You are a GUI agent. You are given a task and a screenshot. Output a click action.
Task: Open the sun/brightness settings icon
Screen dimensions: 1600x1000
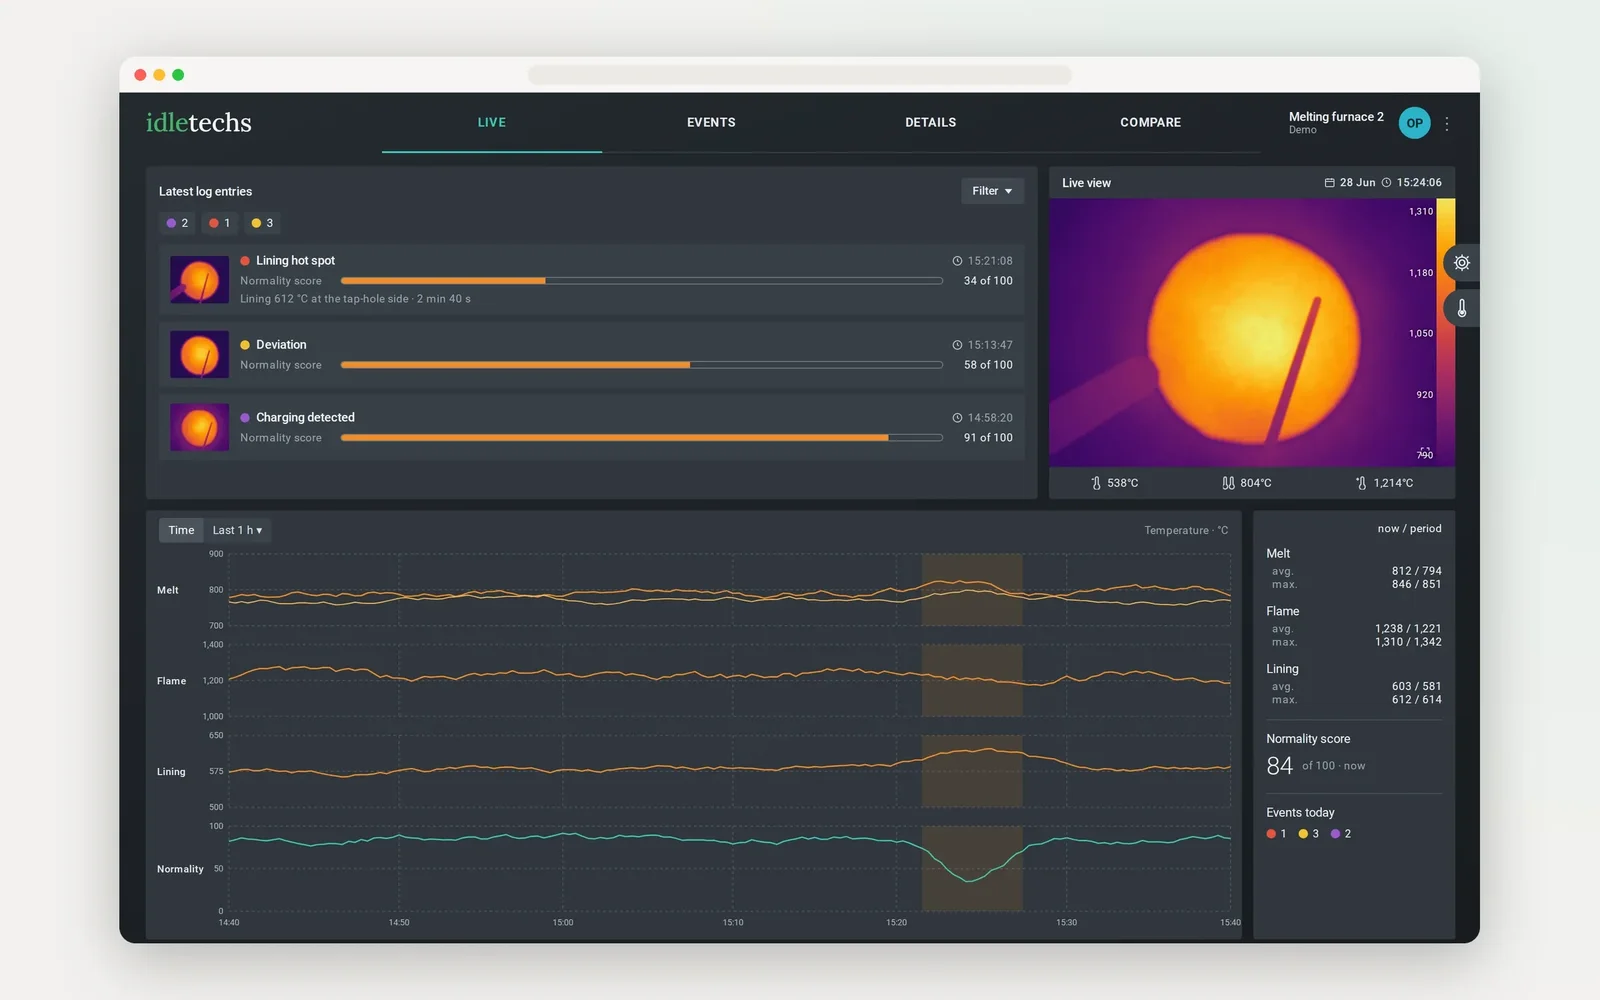coord(1462,263)
